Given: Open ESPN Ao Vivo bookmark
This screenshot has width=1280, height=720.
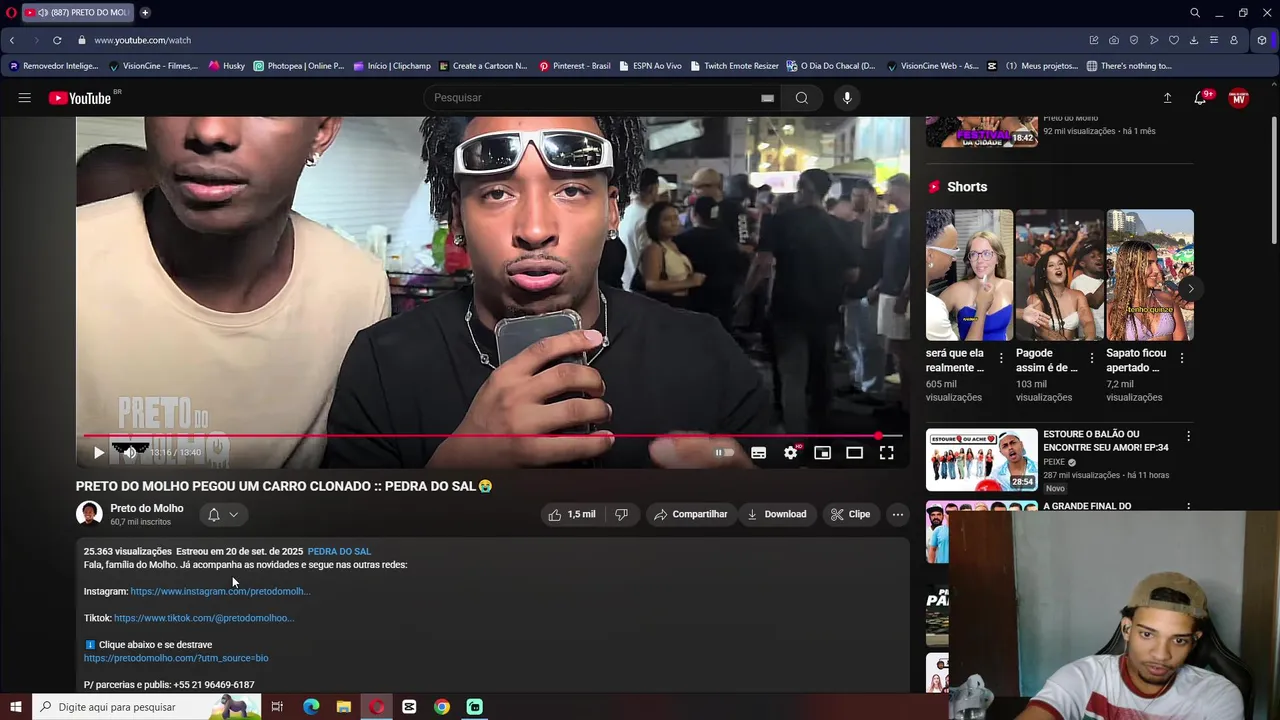Looking at the screenshot, I should pos(650,66).
